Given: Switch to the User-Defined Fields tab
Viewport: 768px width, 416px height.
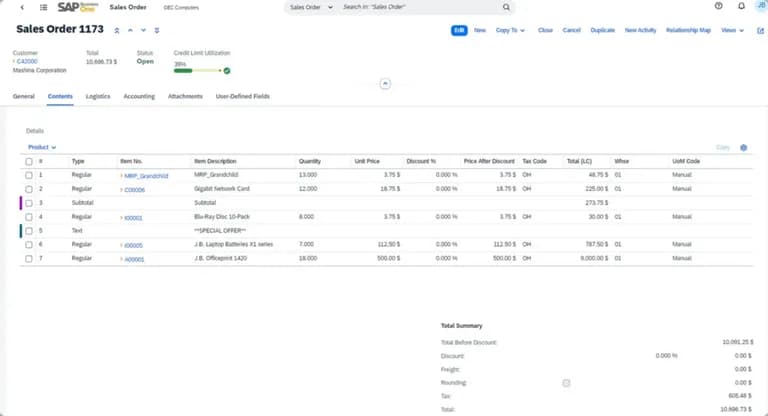Looking at the screenshot, I should [x=242, y=97].
